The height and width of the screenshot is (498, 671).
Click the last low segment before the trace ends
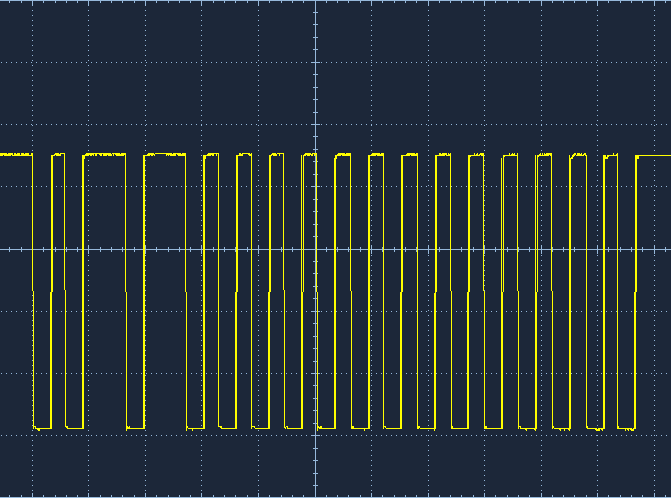pyautogui.click(x=627, y=429)
